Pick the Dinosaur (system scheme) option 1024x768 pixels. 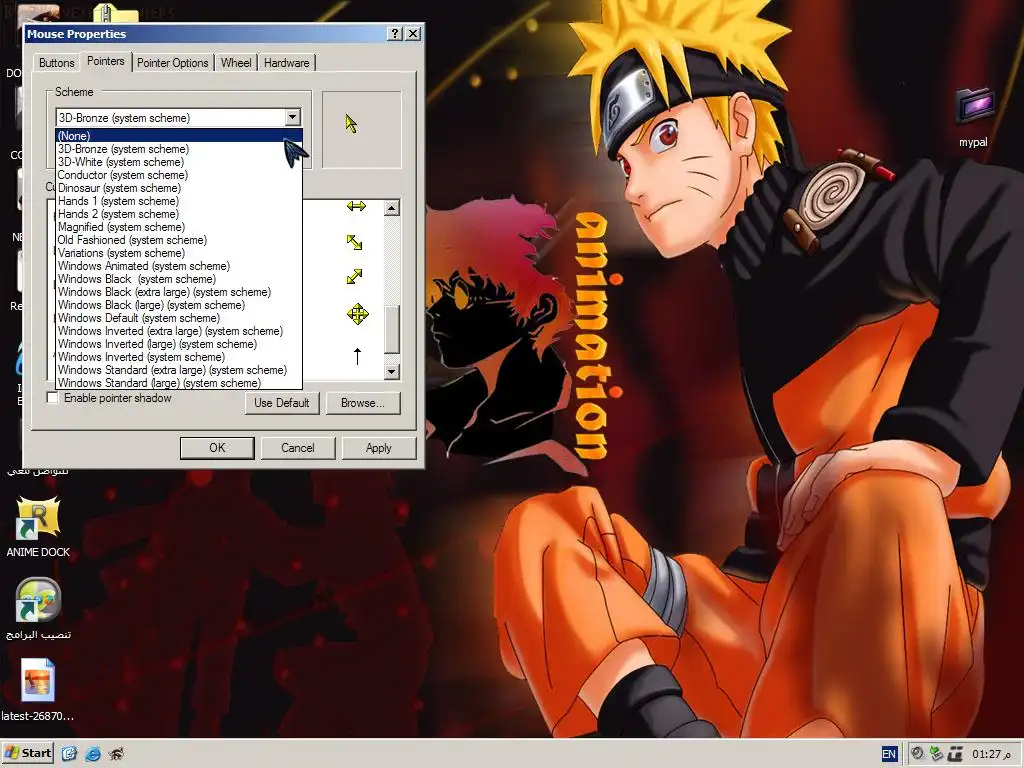tap(179, 188)
